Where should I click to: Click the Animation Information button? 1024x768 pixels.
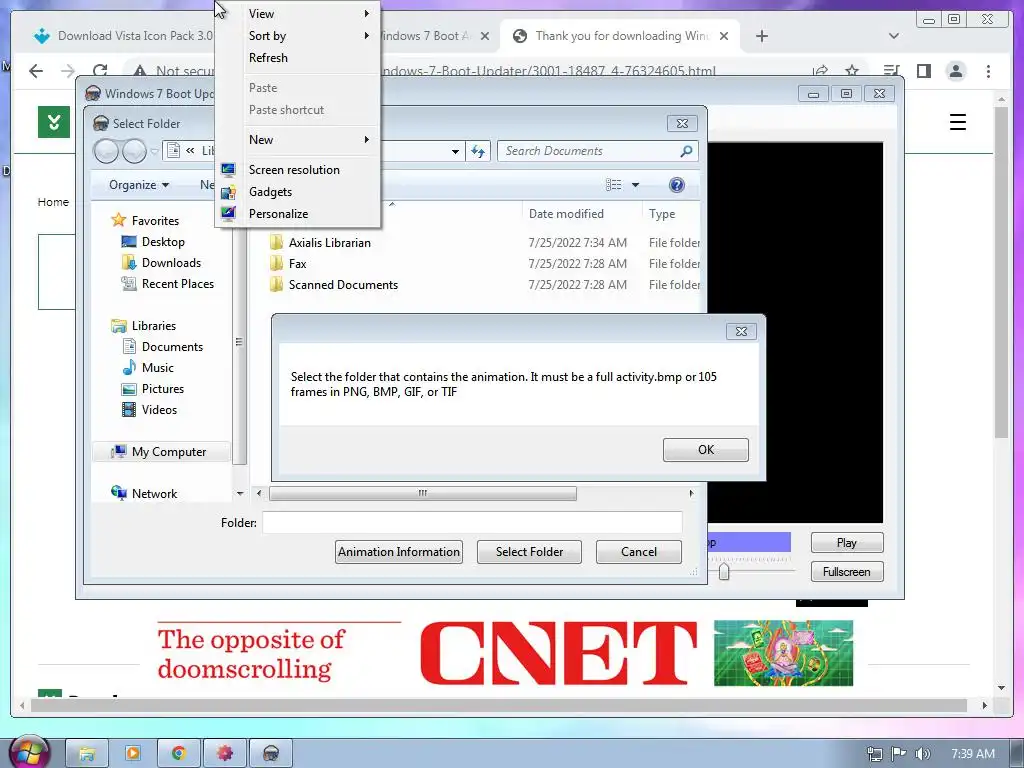pos(399,552)
